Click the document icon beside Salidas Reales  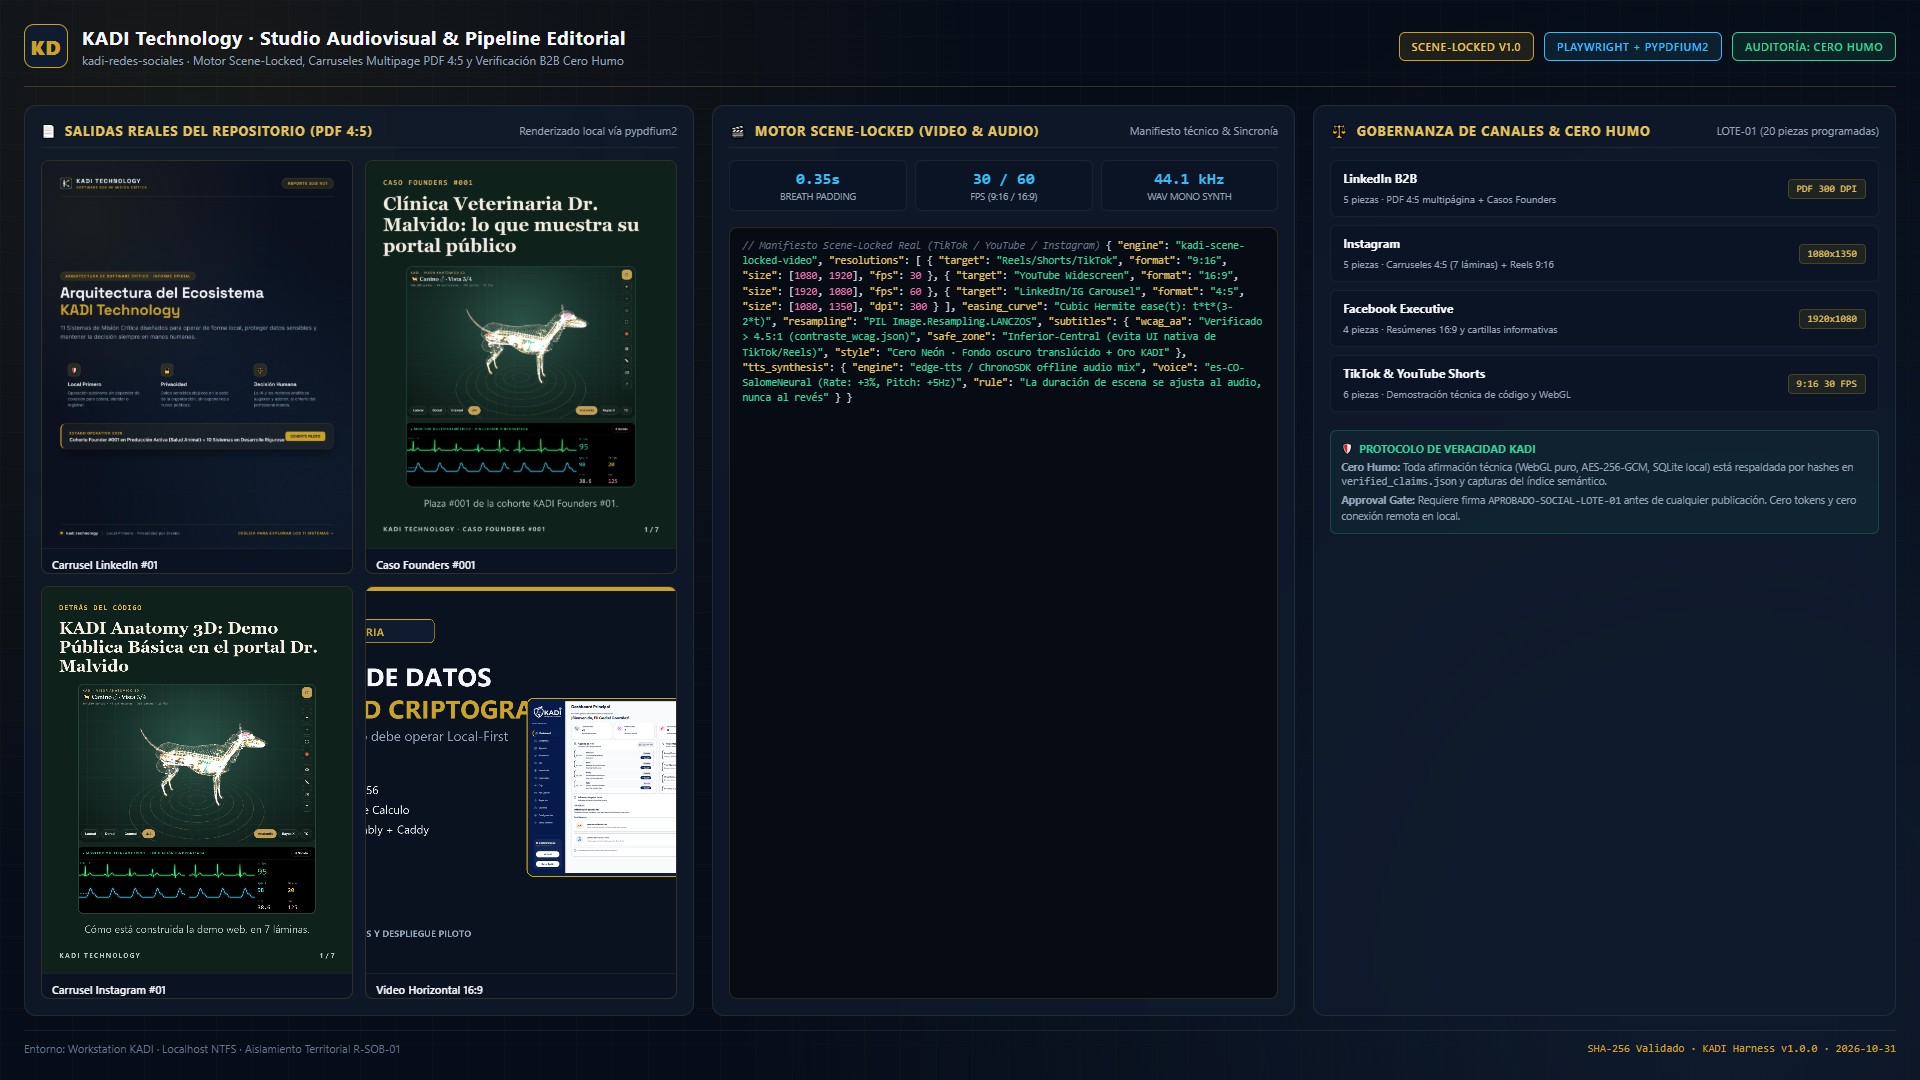pos(48,131)
